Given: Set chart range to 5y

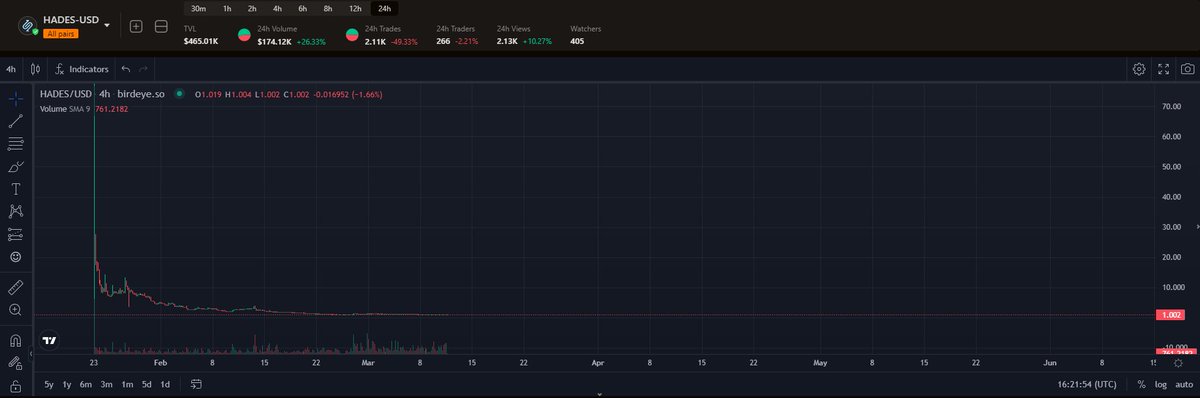Looking at the screenshot, I should pos(49,384).
